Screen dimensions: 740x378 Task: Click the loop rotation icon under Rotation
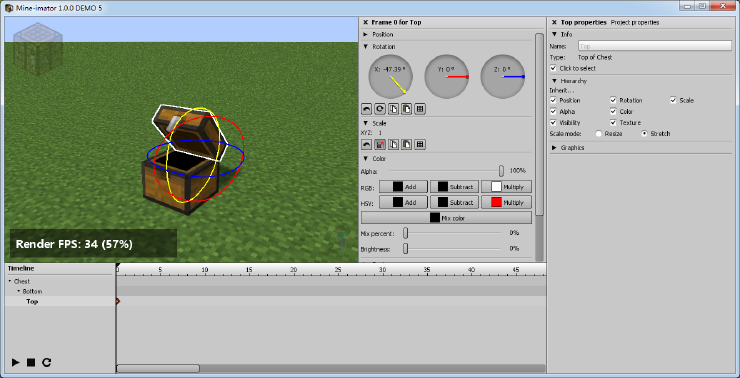click(379, 109)
